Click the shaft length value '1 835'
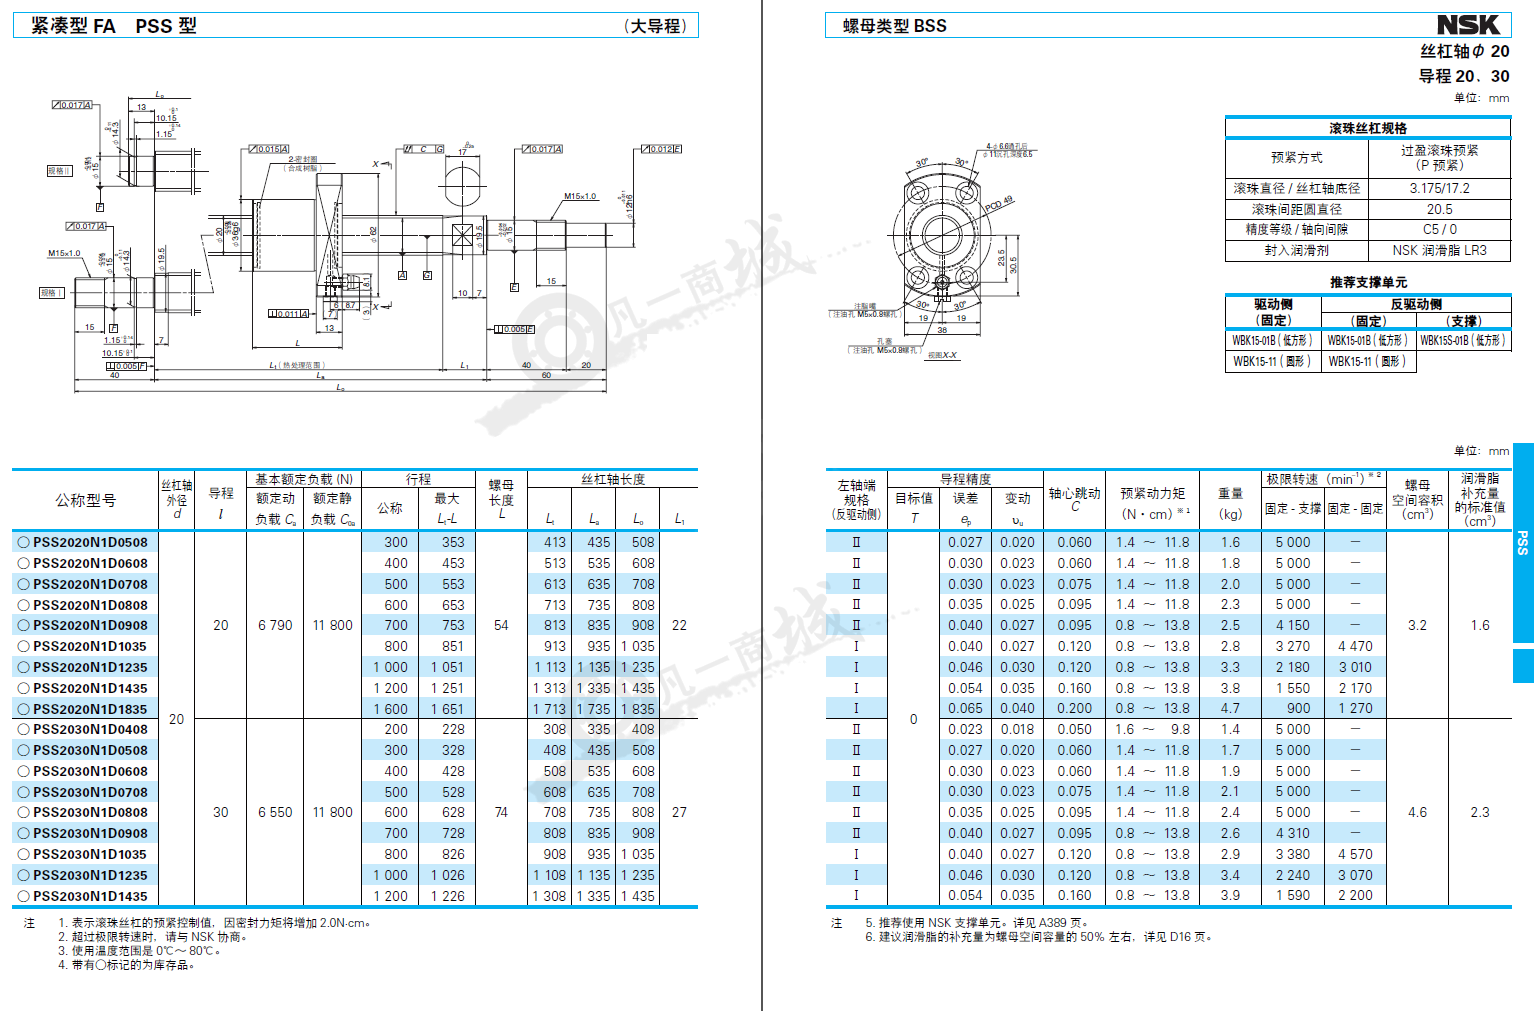The width and height of the screenshot is (1534, 1012). click(638, 709)
